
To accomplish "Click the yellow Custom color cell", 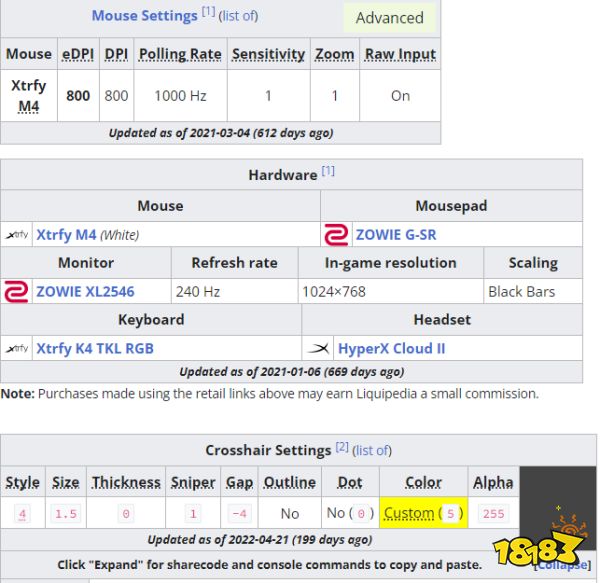I will click(x=423, y=513).
